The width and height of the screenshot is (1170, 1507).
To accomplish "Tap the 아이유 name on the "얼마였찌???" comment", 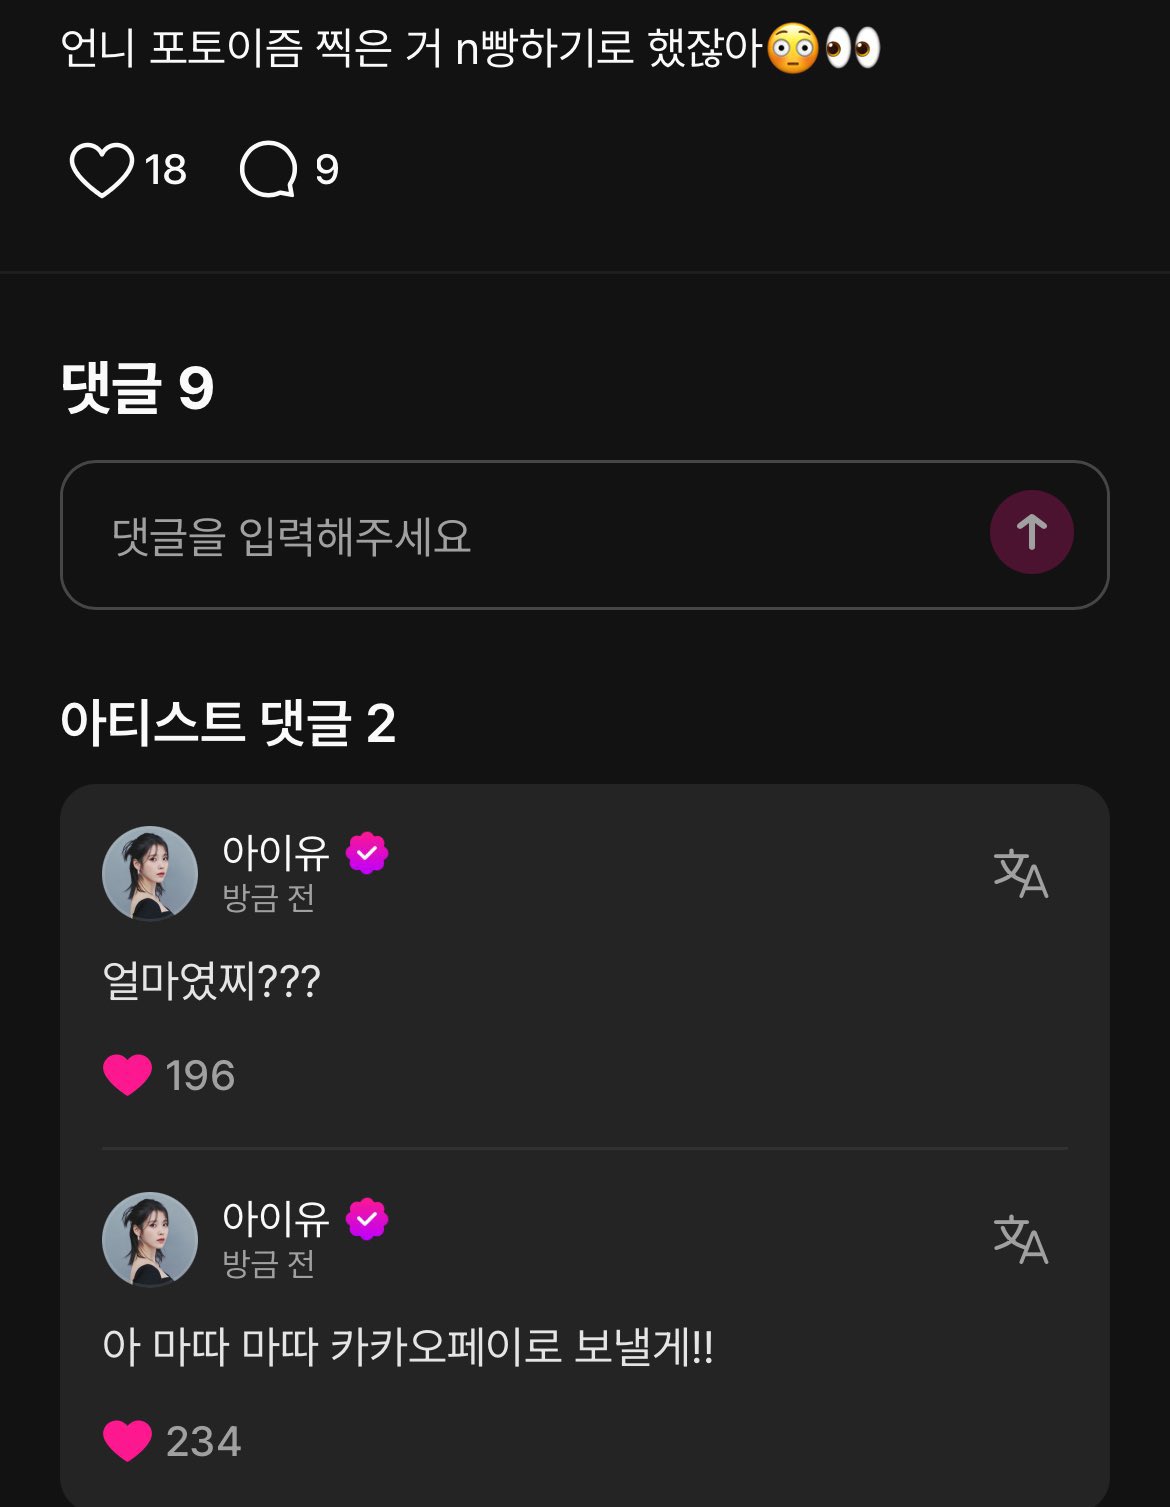I will [x=275, y=853].
